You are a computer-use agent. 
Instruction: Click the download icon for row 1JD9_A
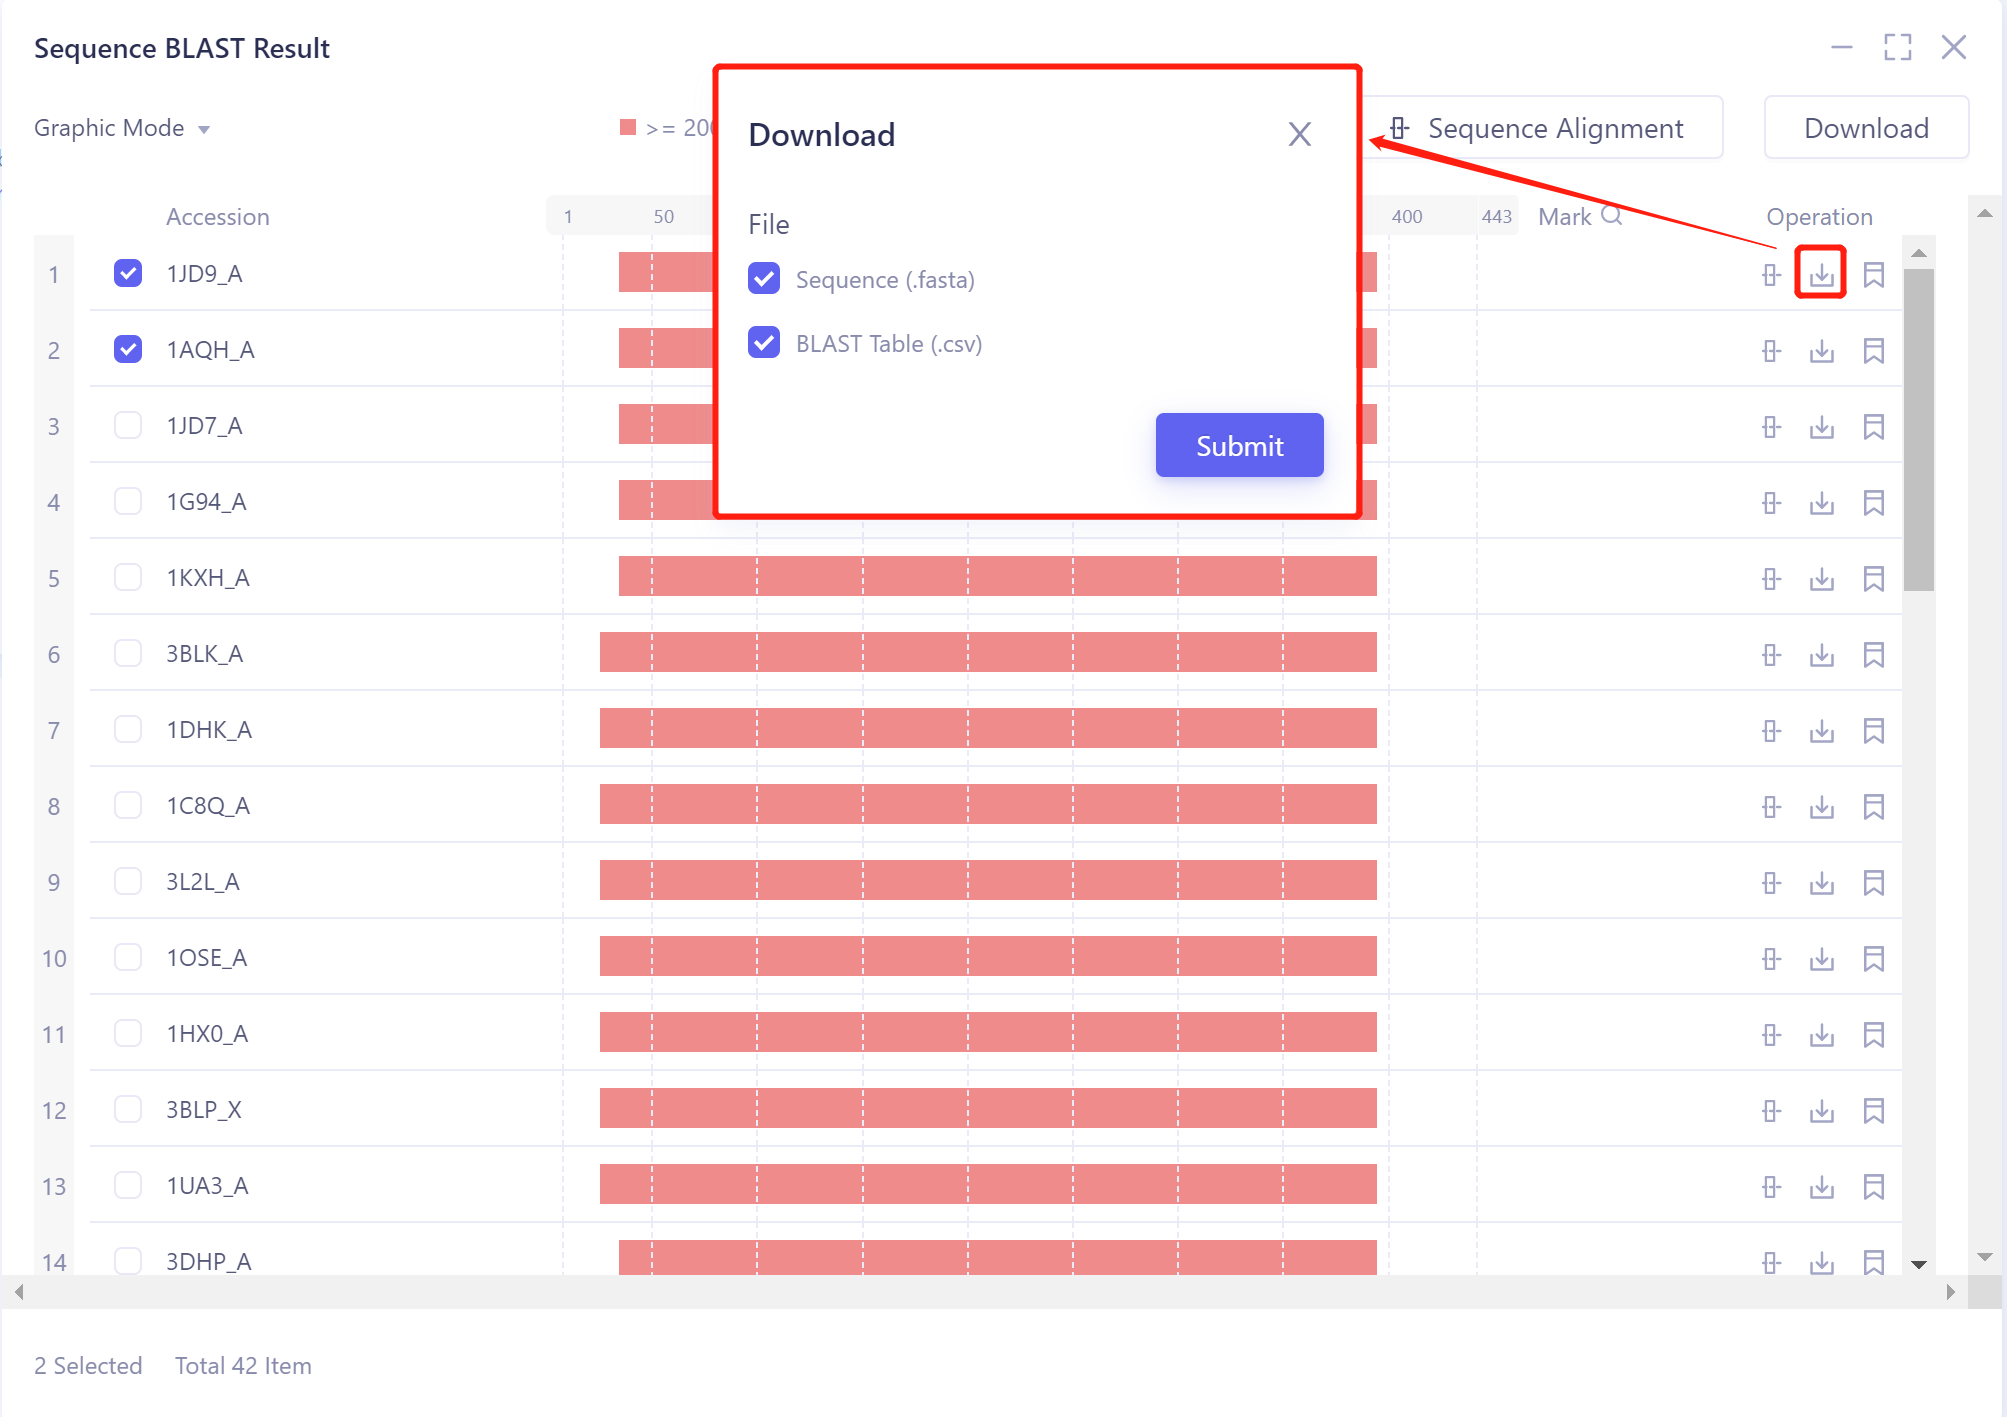coord(1821,274)
